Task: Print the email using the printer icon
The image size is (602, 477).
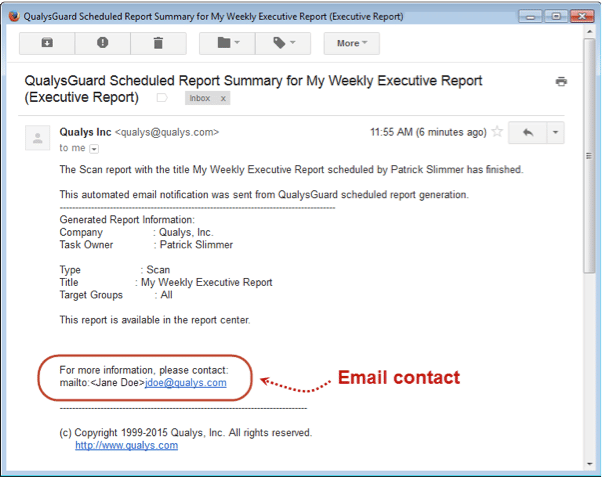Action: tap(561, 81)
